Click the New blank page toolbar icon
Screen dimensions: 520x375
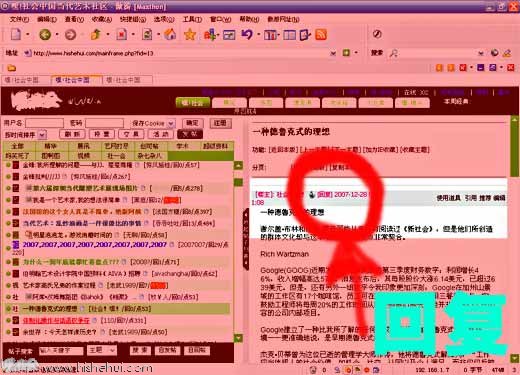pos(16,34)
